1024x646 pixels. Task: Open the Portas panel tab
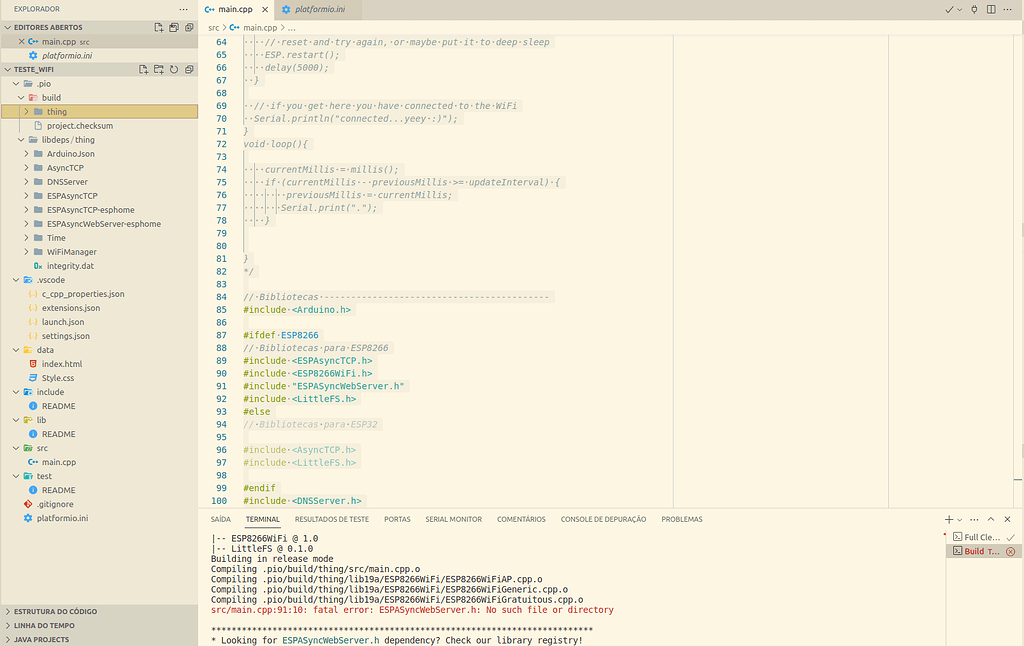tap(397, 519)
